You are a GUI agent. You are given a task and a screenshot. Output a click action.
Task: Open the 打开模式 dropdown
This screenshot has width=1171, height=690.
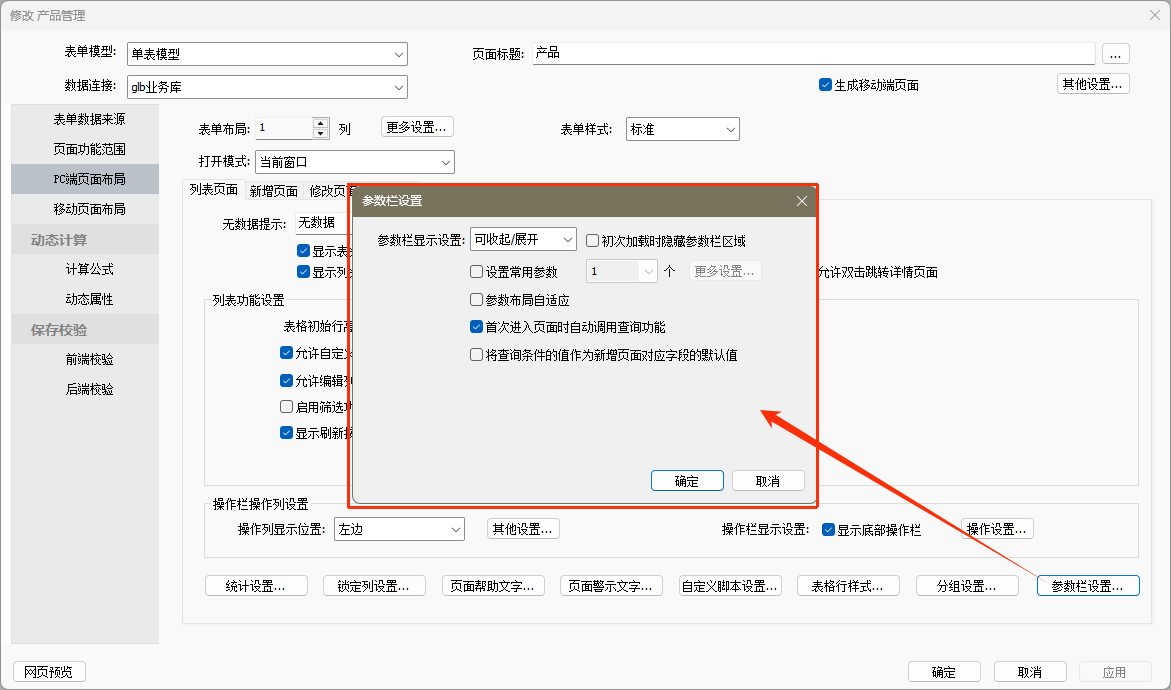click(355, 162)
